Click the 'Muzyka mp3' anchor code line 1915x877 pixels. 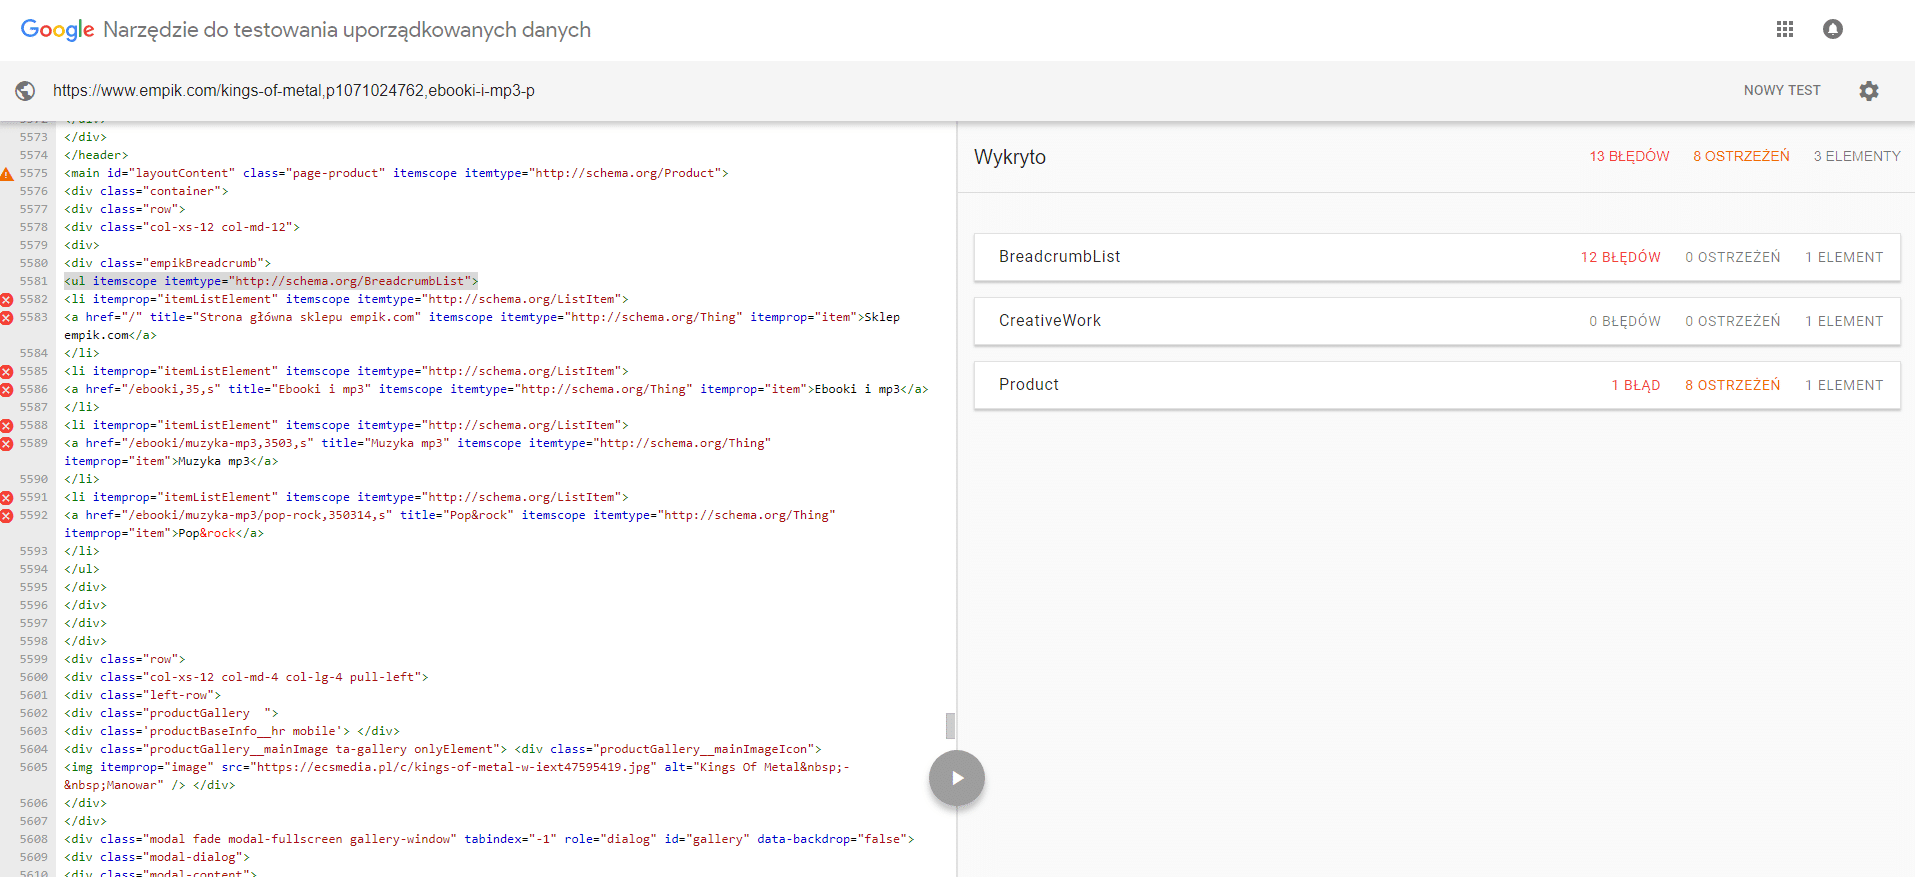pyautogui.click(x=418, y=452)
